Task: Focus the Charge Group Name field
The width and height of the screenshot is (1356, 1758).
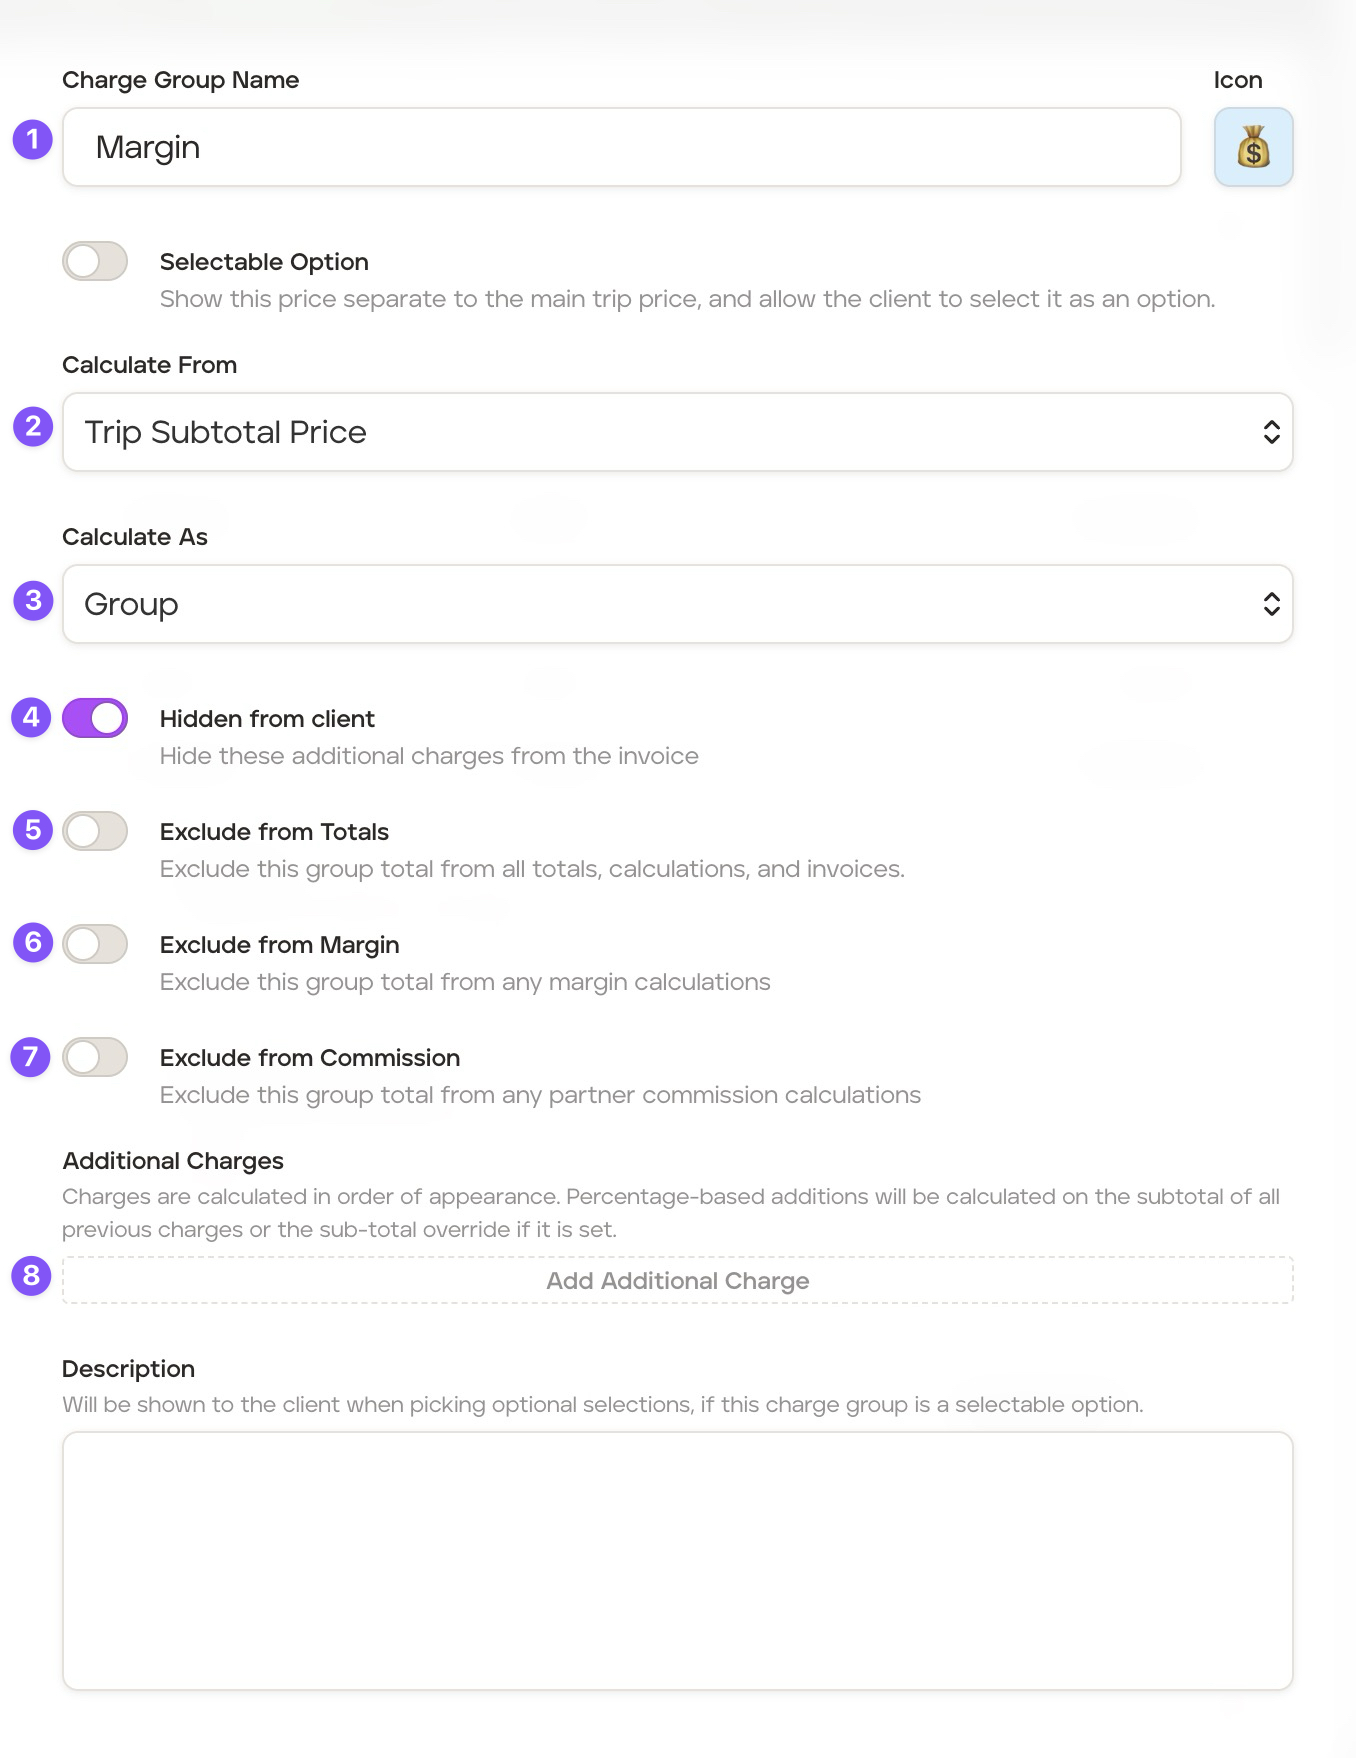Action: click(621, 148)
